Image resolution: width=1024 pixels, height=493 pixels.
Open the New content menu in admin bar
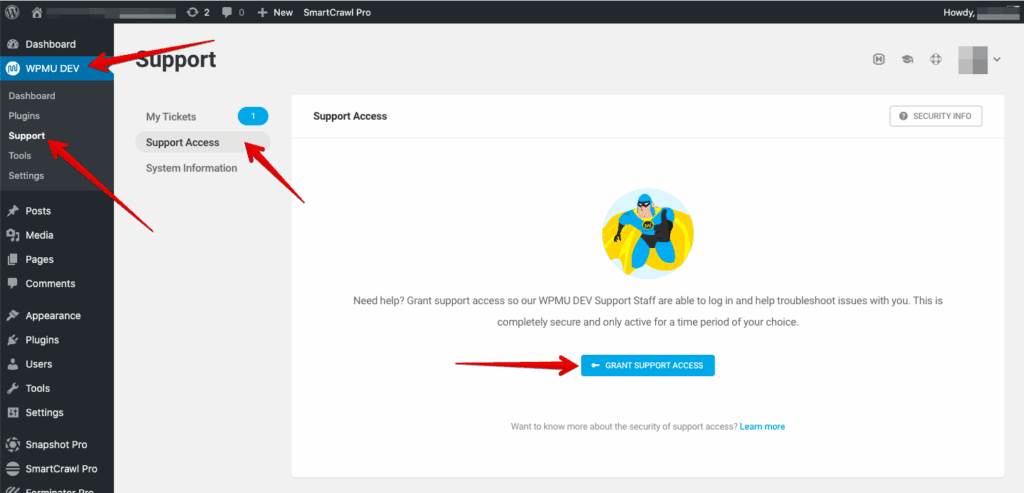[x=275, y=12]
